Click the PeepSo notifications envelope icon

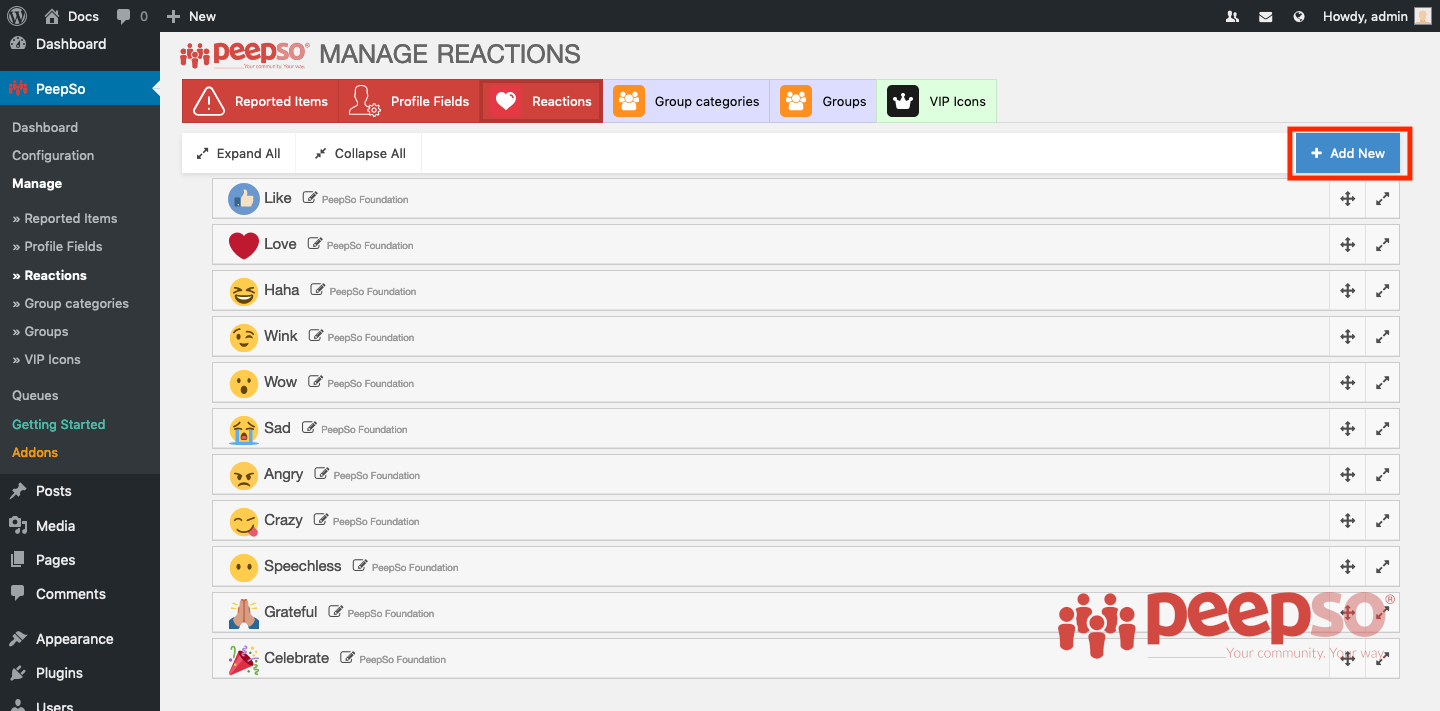click(1265, 16)
